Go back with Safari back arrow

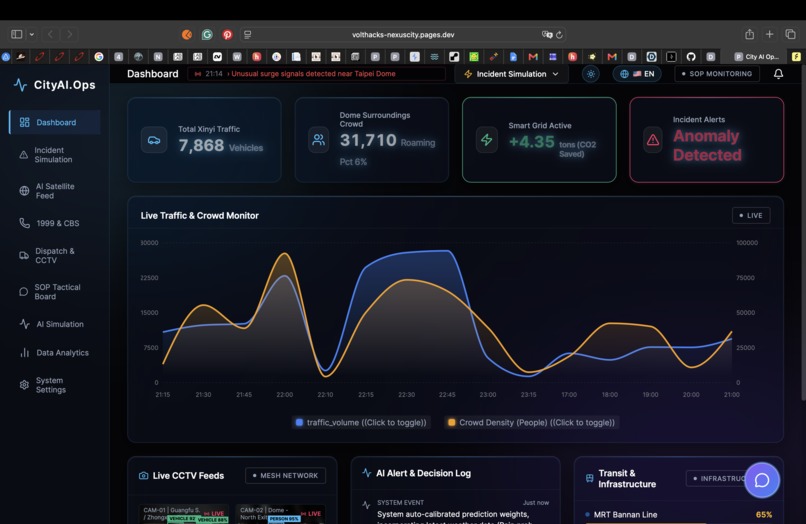click(x=50, y=34)
